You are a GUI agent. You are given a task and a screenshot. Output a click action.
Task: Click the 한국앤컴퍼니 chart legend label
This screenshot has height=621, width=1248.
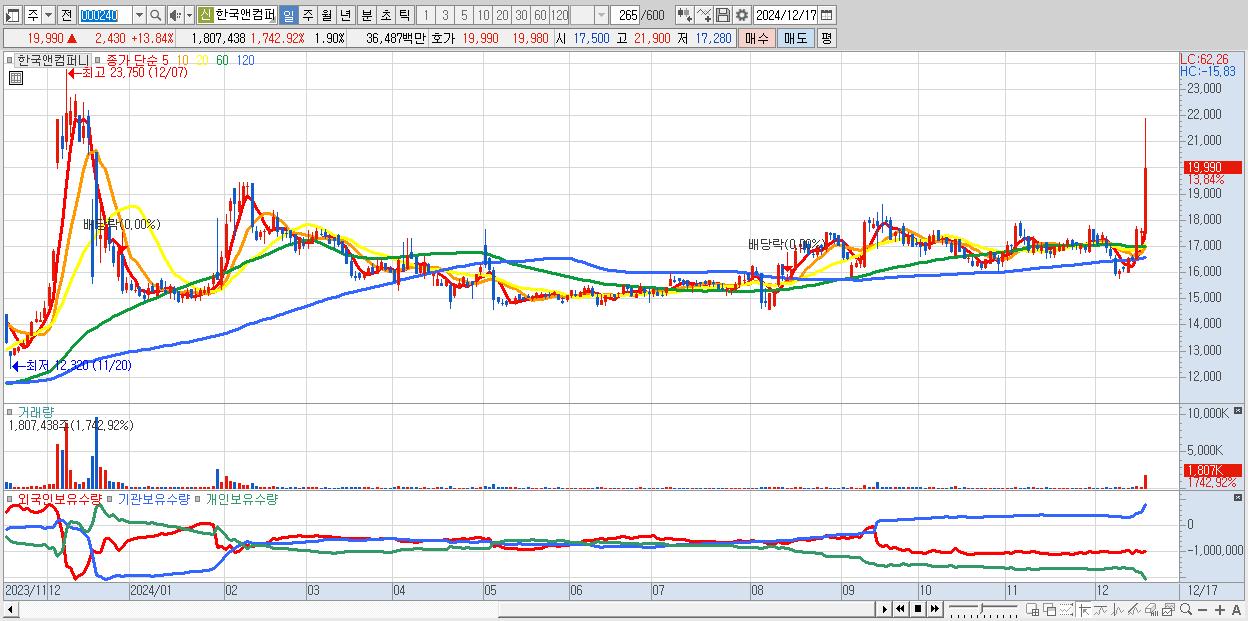54,60
